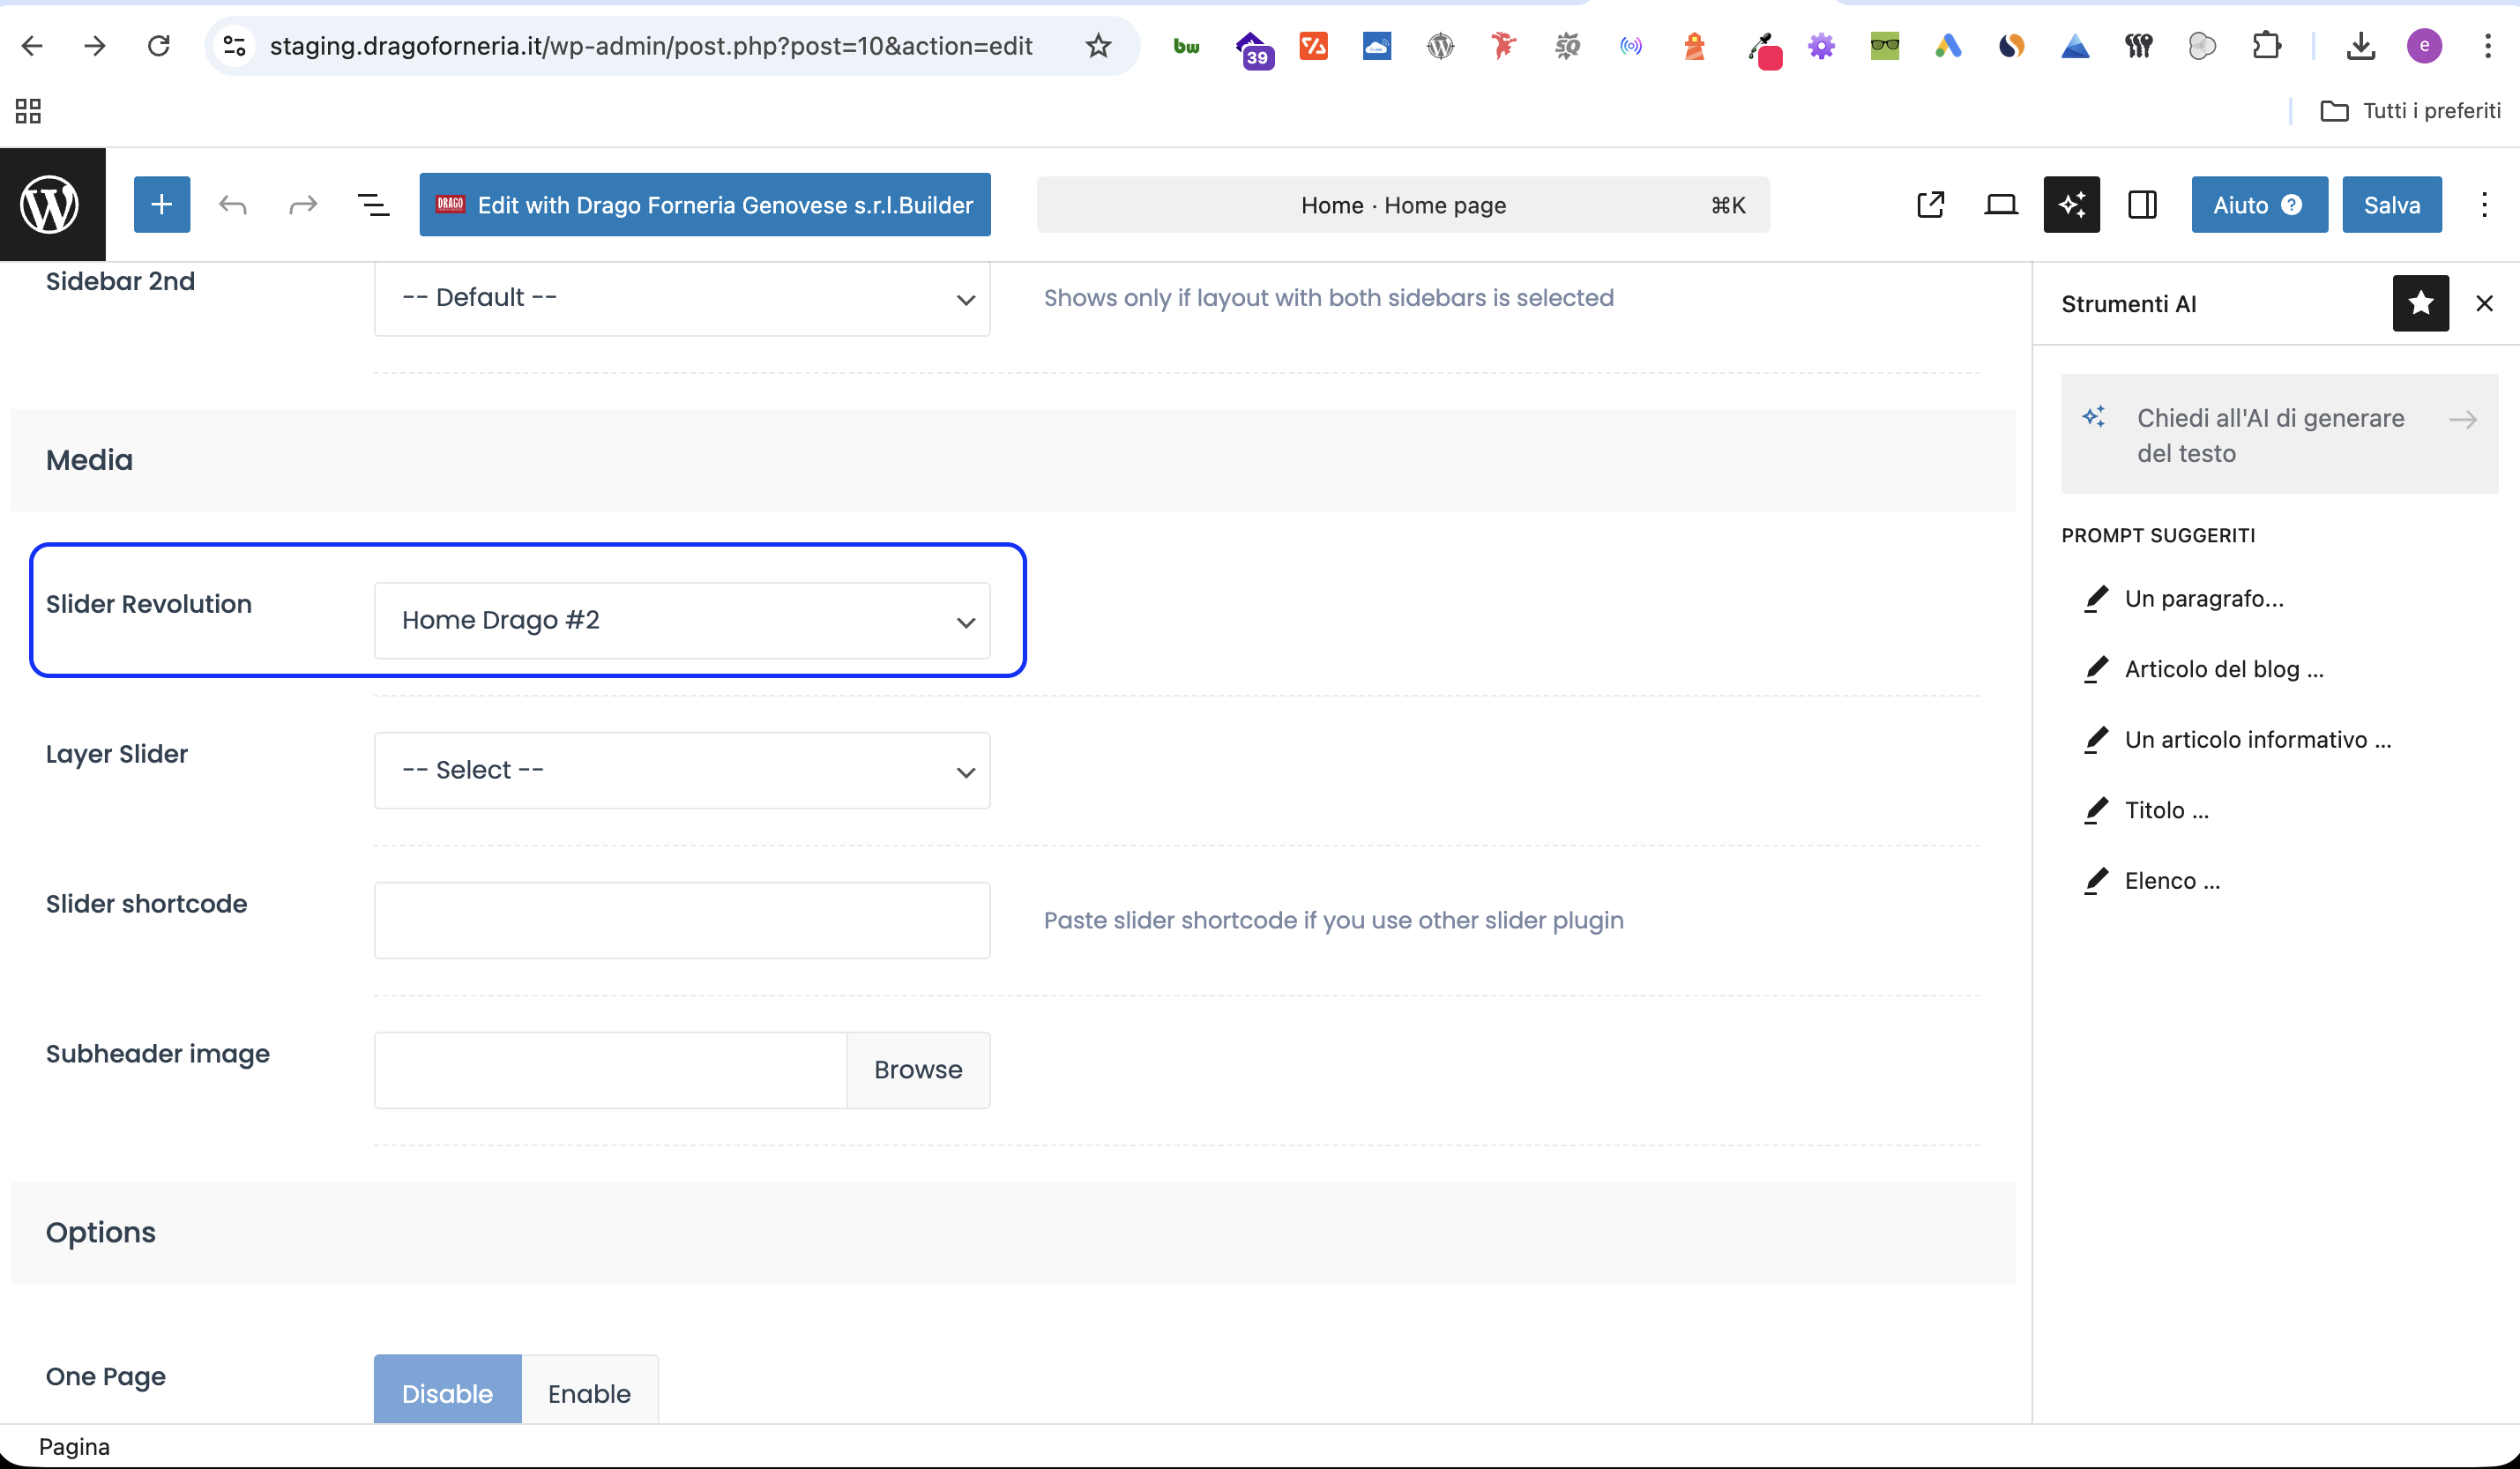
Task: Click the Salva button
Action: pos(2391,205)
